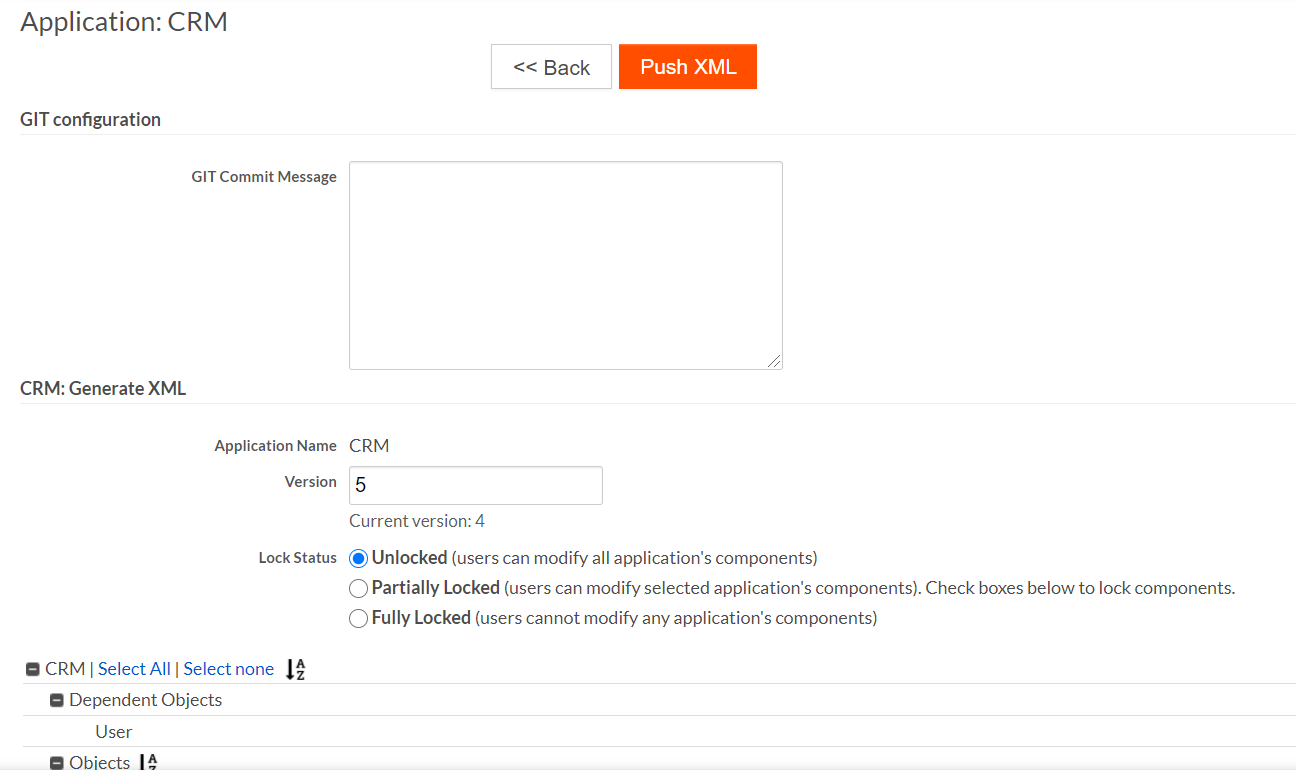The image size is (1296, 770).
Task: Select the User dependent object item
Action: (x=114, y=732)
